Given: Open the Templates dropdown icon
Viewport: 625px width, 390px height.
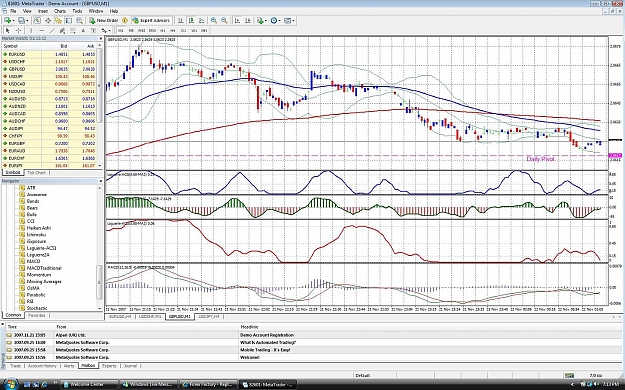Looking at the screenshot, I should [x=289, y=20].
